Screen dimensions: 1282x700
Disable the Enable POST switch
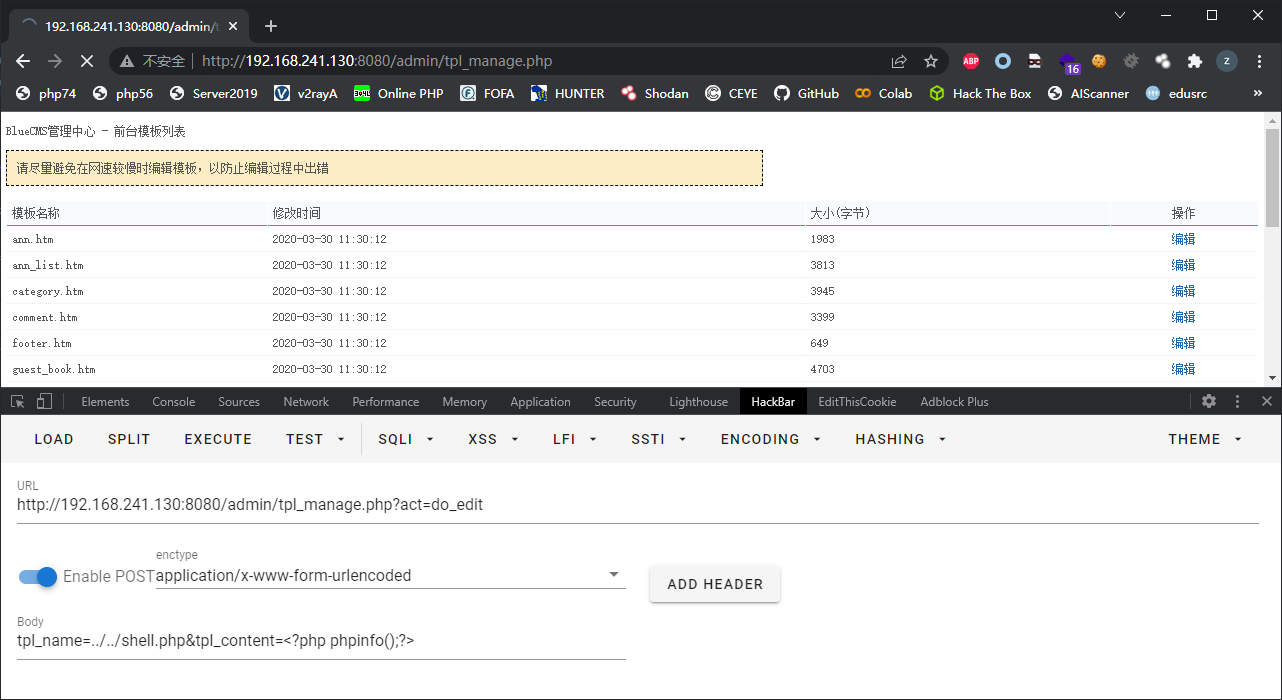point(38,577)
